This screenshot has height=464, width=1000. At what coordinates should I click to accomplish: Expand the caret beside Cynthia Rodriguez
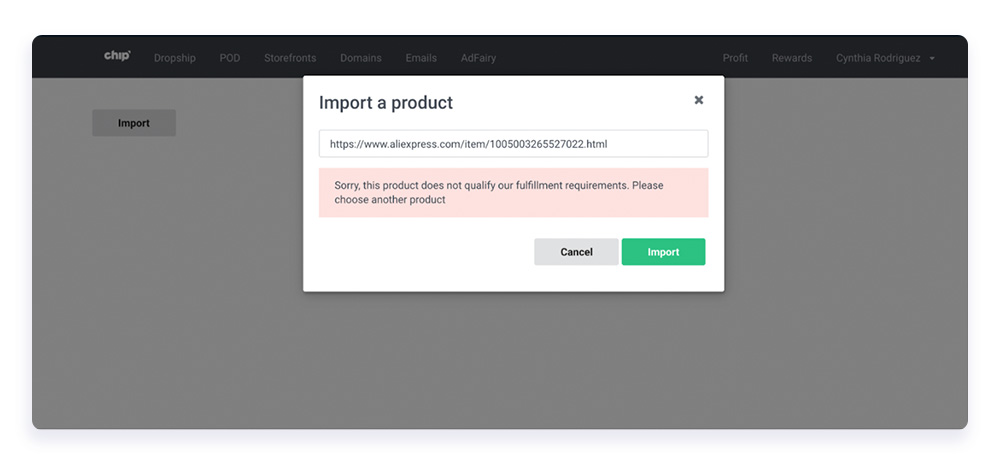(x=932, y=59)
